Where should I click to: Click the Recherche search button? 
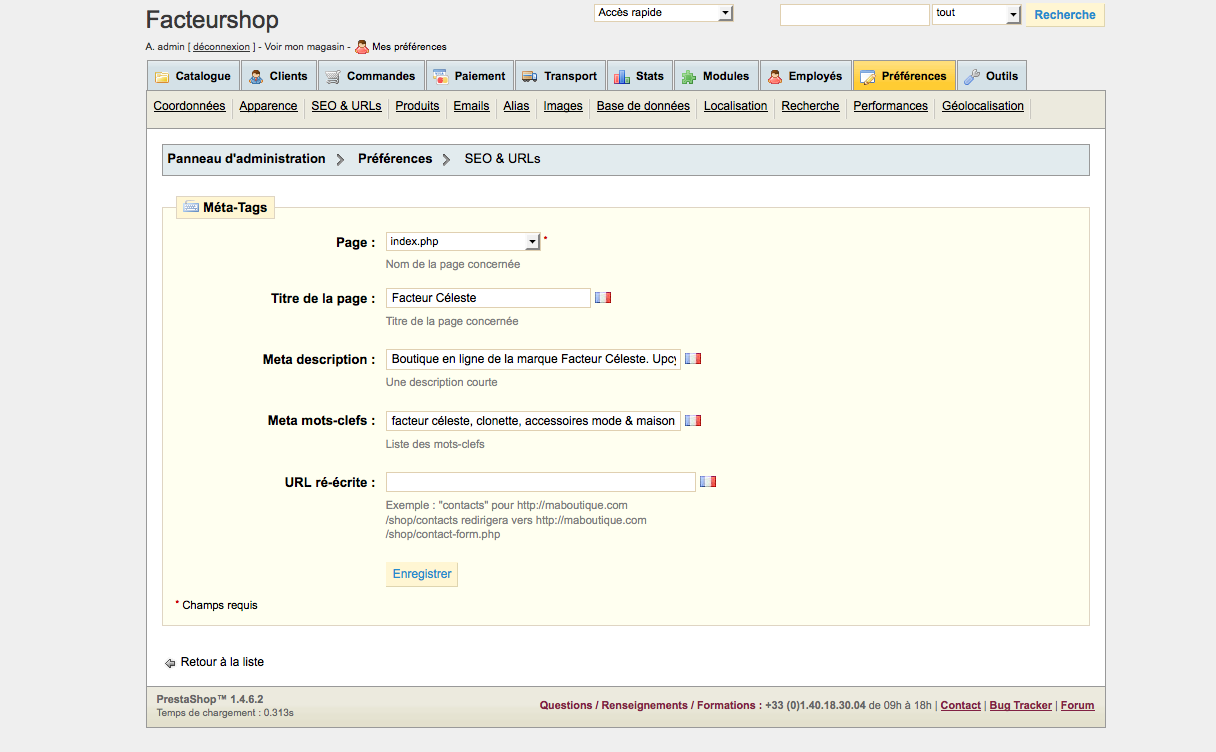[1065, 15]
